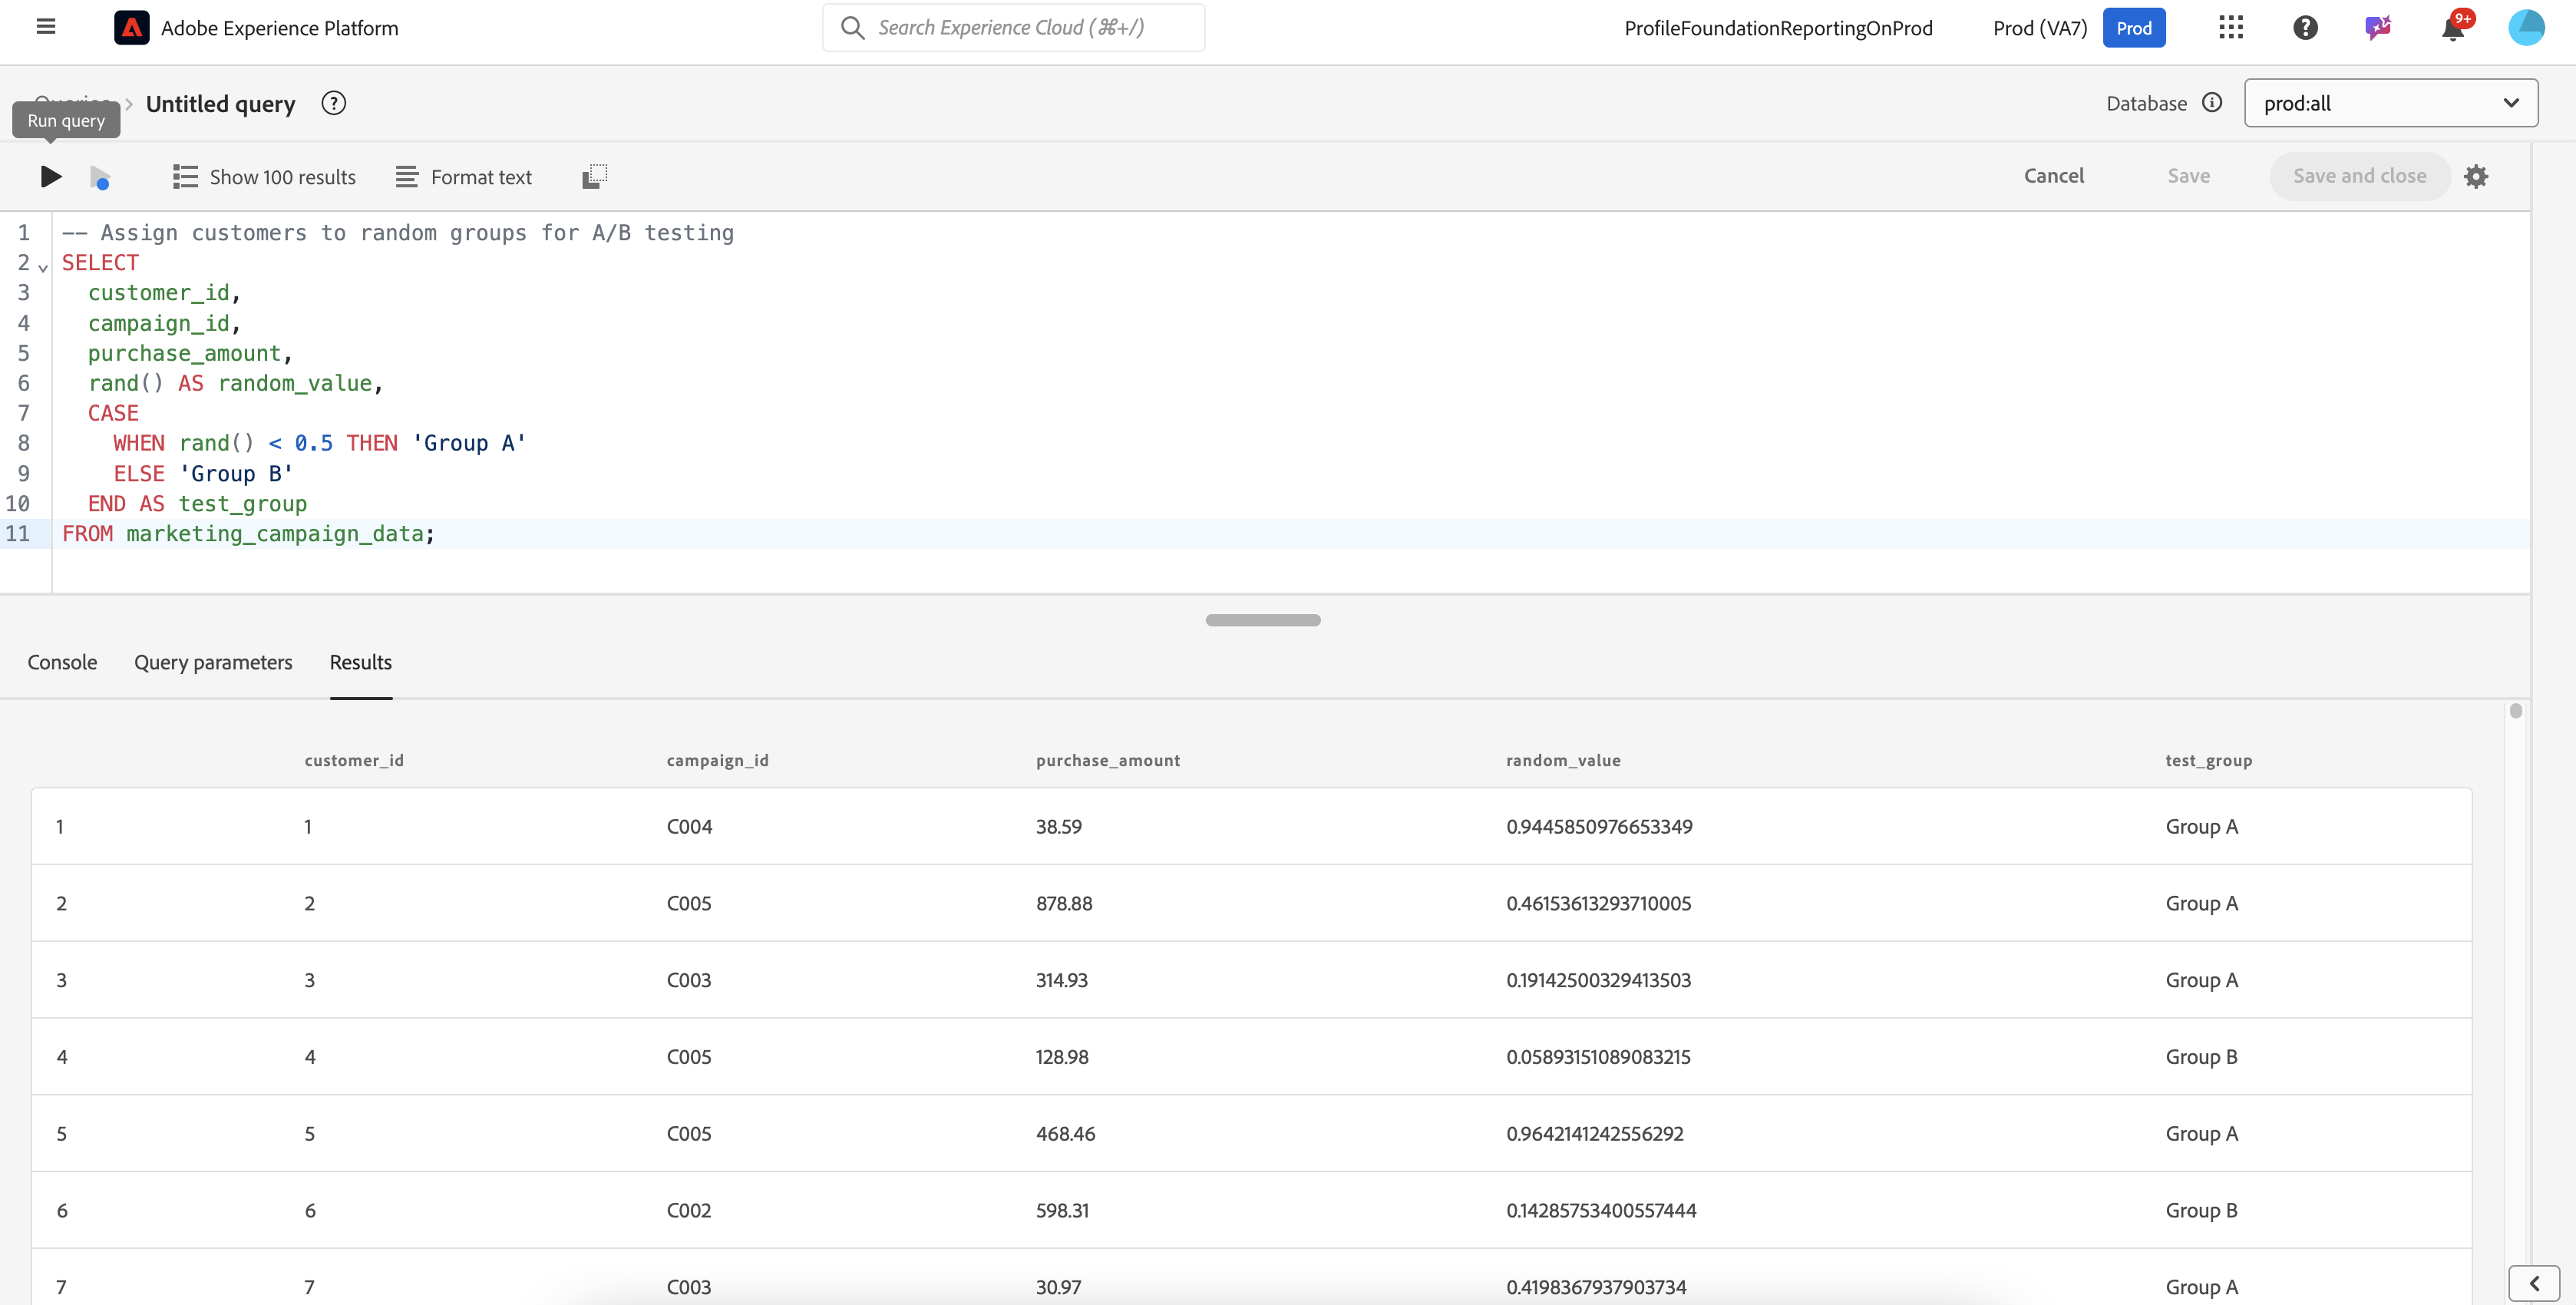Open the notifications bell

[x=2452, y=28]
